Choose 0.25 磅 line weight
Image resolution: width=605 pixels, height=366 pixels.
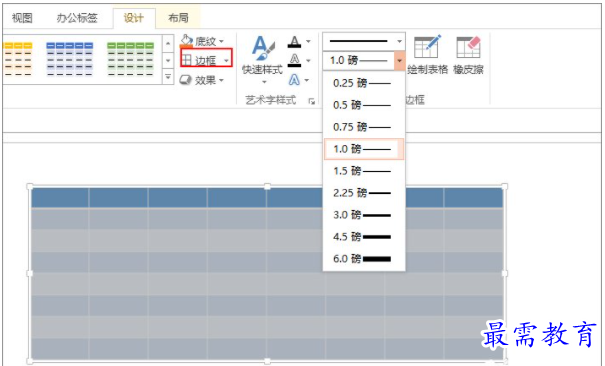(x=364, y=83)
